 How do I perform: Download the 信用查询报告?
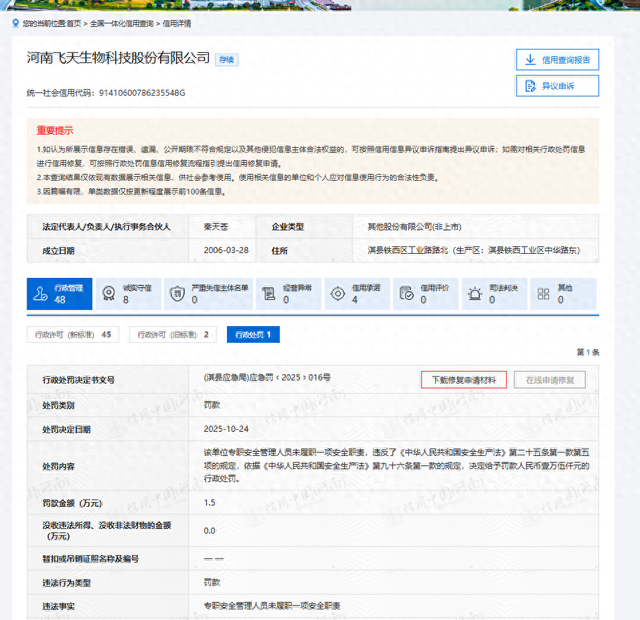pyautogui.click(x=557, y=60)
